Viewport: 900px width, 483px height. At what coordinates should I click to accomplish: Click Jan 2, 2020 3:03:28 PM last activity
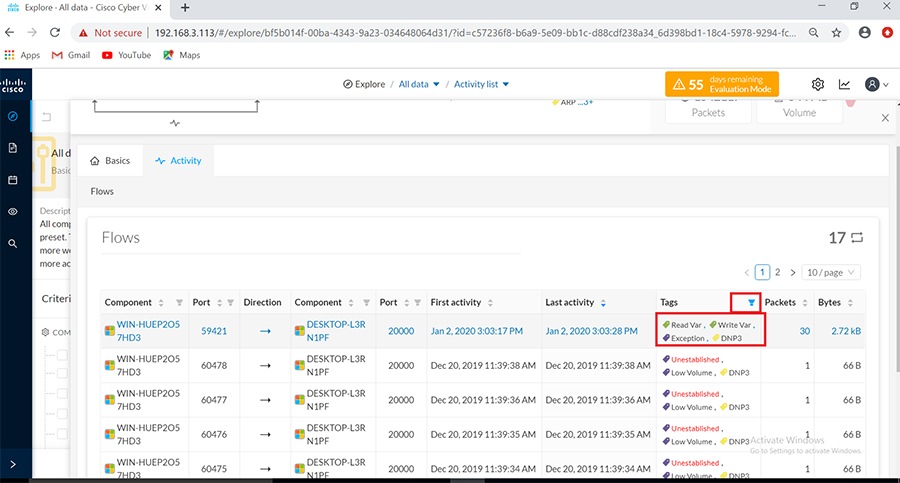pos(591,331)
